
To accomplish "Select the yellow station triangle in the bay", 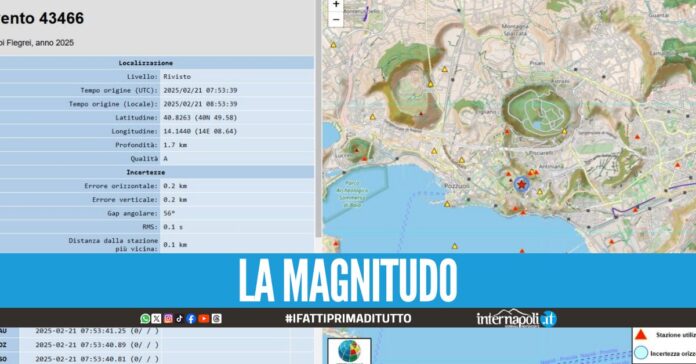I will click(455, 246).
